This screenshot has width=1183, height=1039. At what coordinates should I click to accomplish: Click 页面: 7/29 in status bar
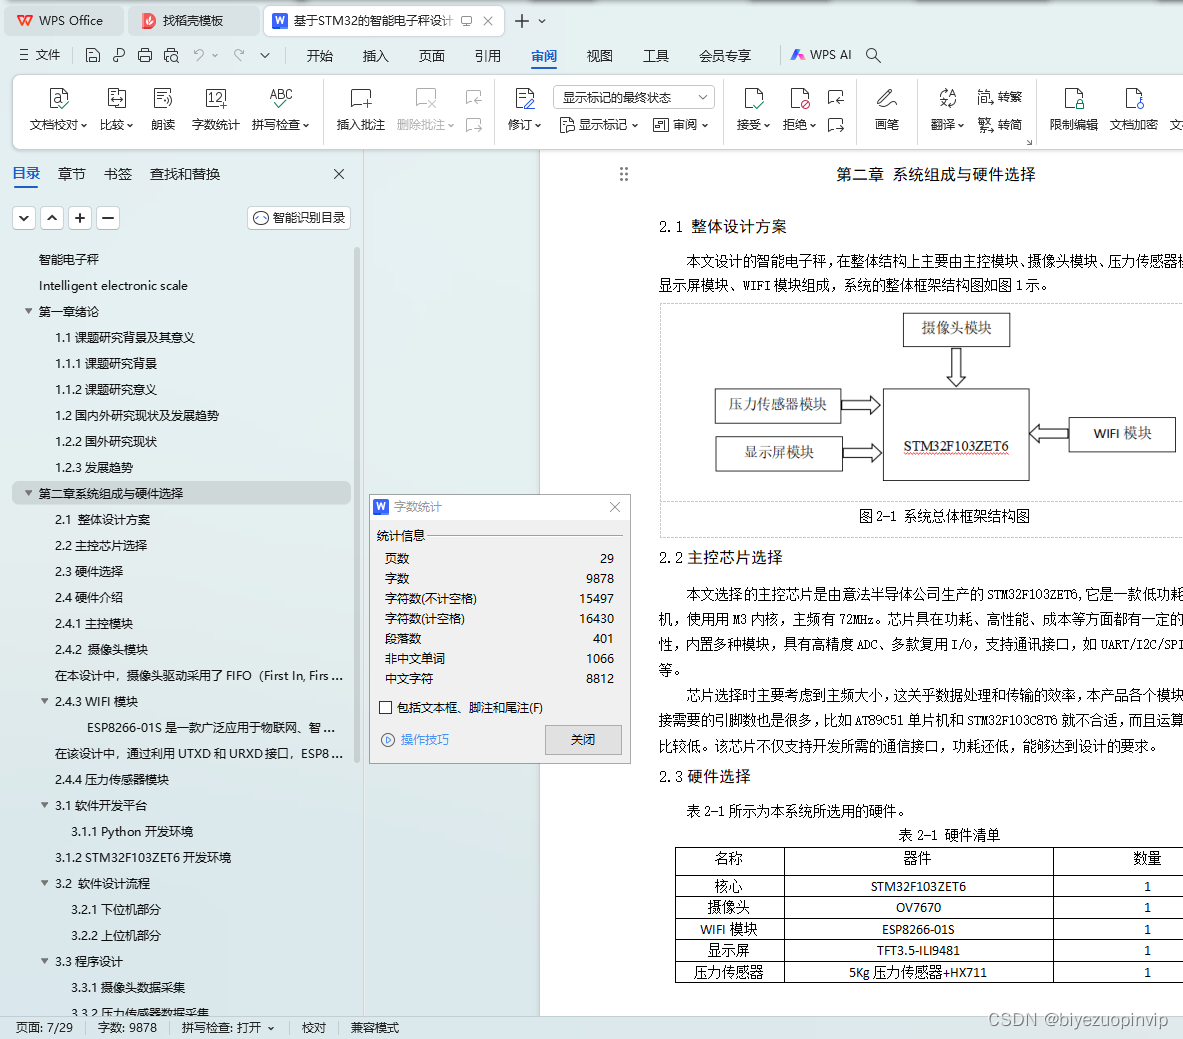(45, 1028)
